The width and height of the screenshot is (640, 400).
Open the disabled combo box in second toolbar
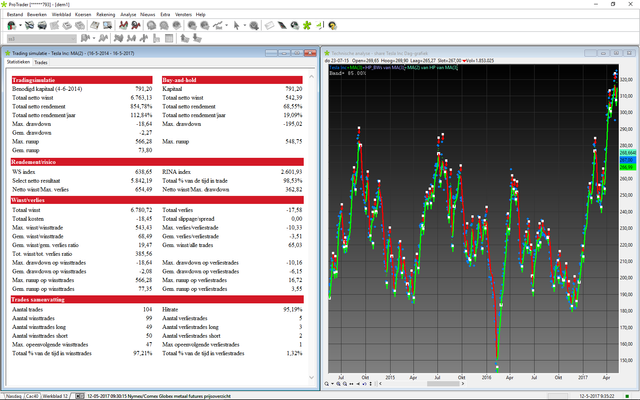[x=42, y=39]
